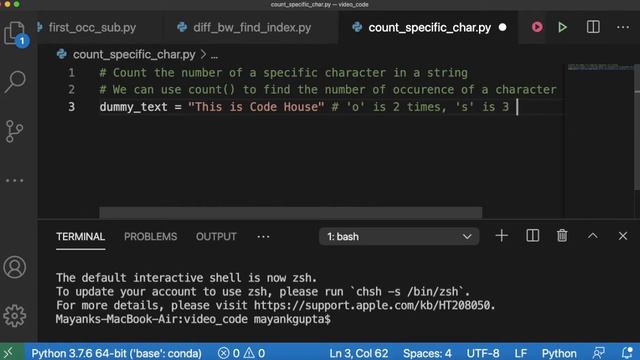Switch to first_occ_sub.py tab
Viewport: 640px width, 360px height.
click(92, 27)
